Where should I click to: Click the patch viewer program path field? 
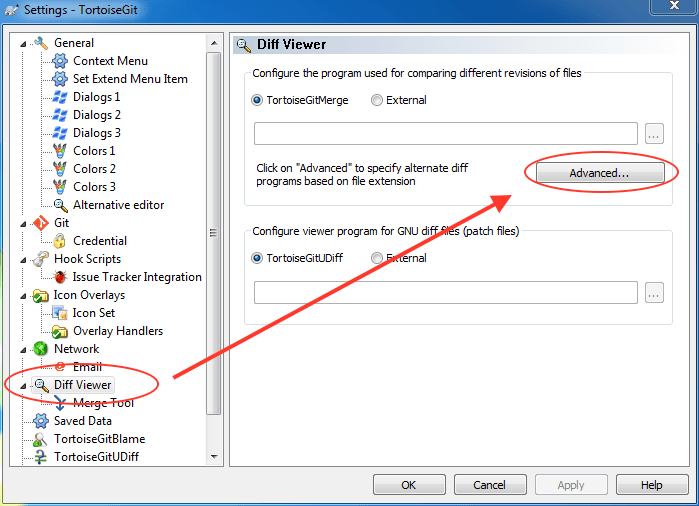446,292
